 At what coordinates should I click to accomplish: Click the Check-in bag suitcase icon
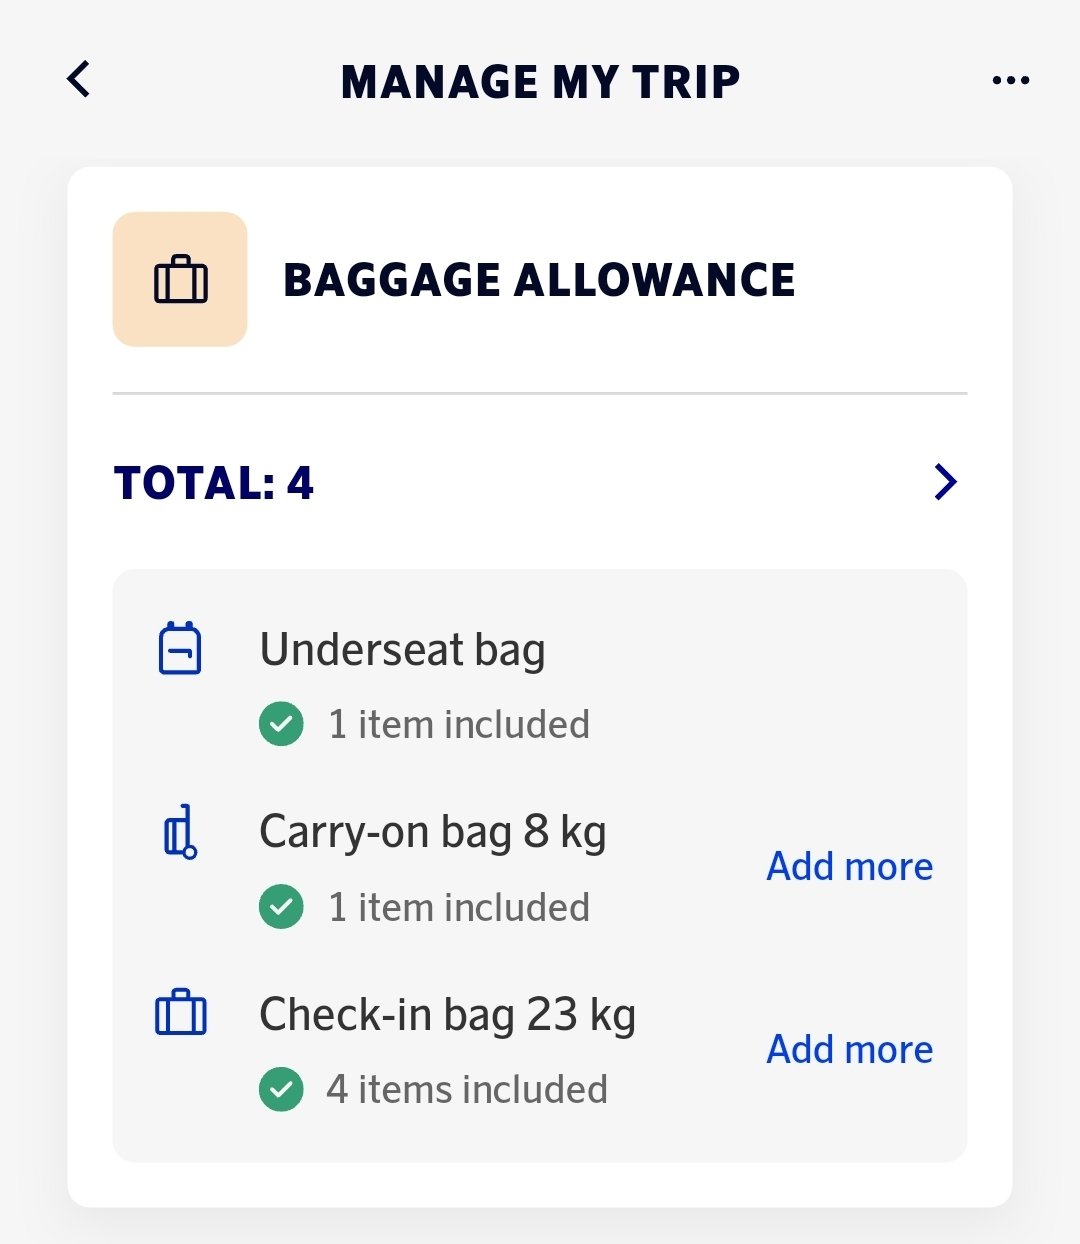(181, 1013)
